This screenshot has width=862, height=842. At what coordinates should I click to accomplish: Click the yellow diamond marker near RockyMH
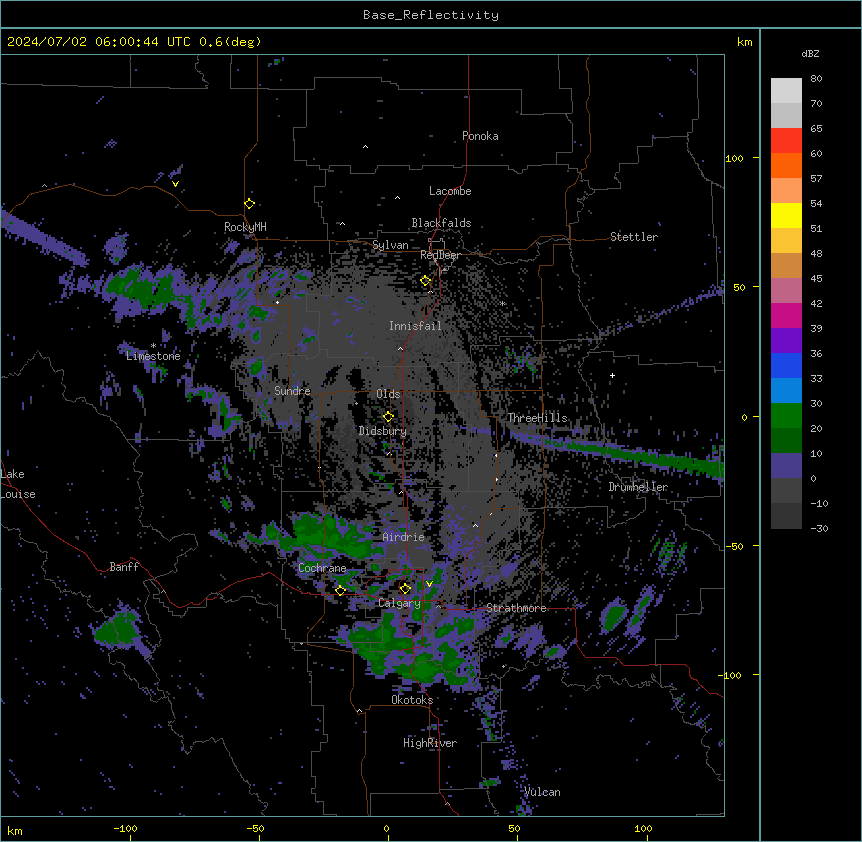point(250,204)
